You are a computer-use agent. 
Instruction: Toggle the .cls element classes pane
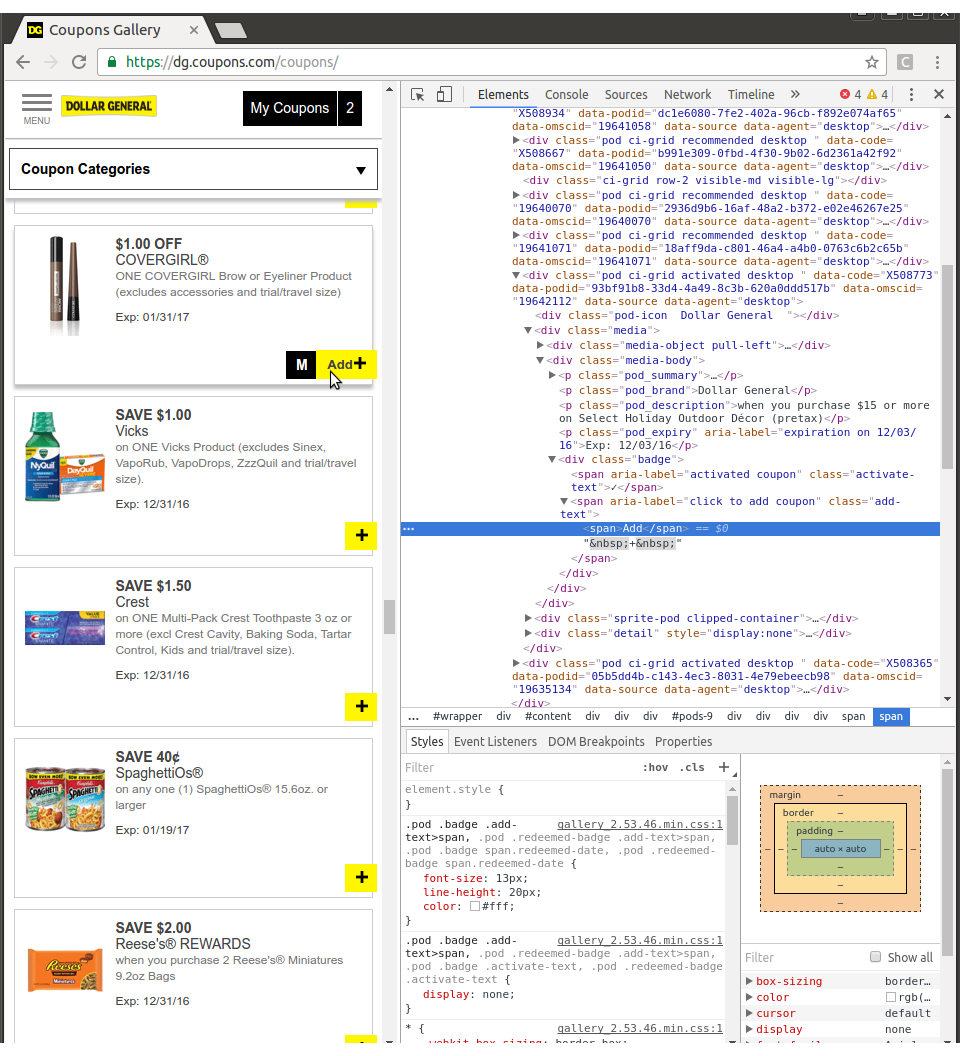click(691, 767)
